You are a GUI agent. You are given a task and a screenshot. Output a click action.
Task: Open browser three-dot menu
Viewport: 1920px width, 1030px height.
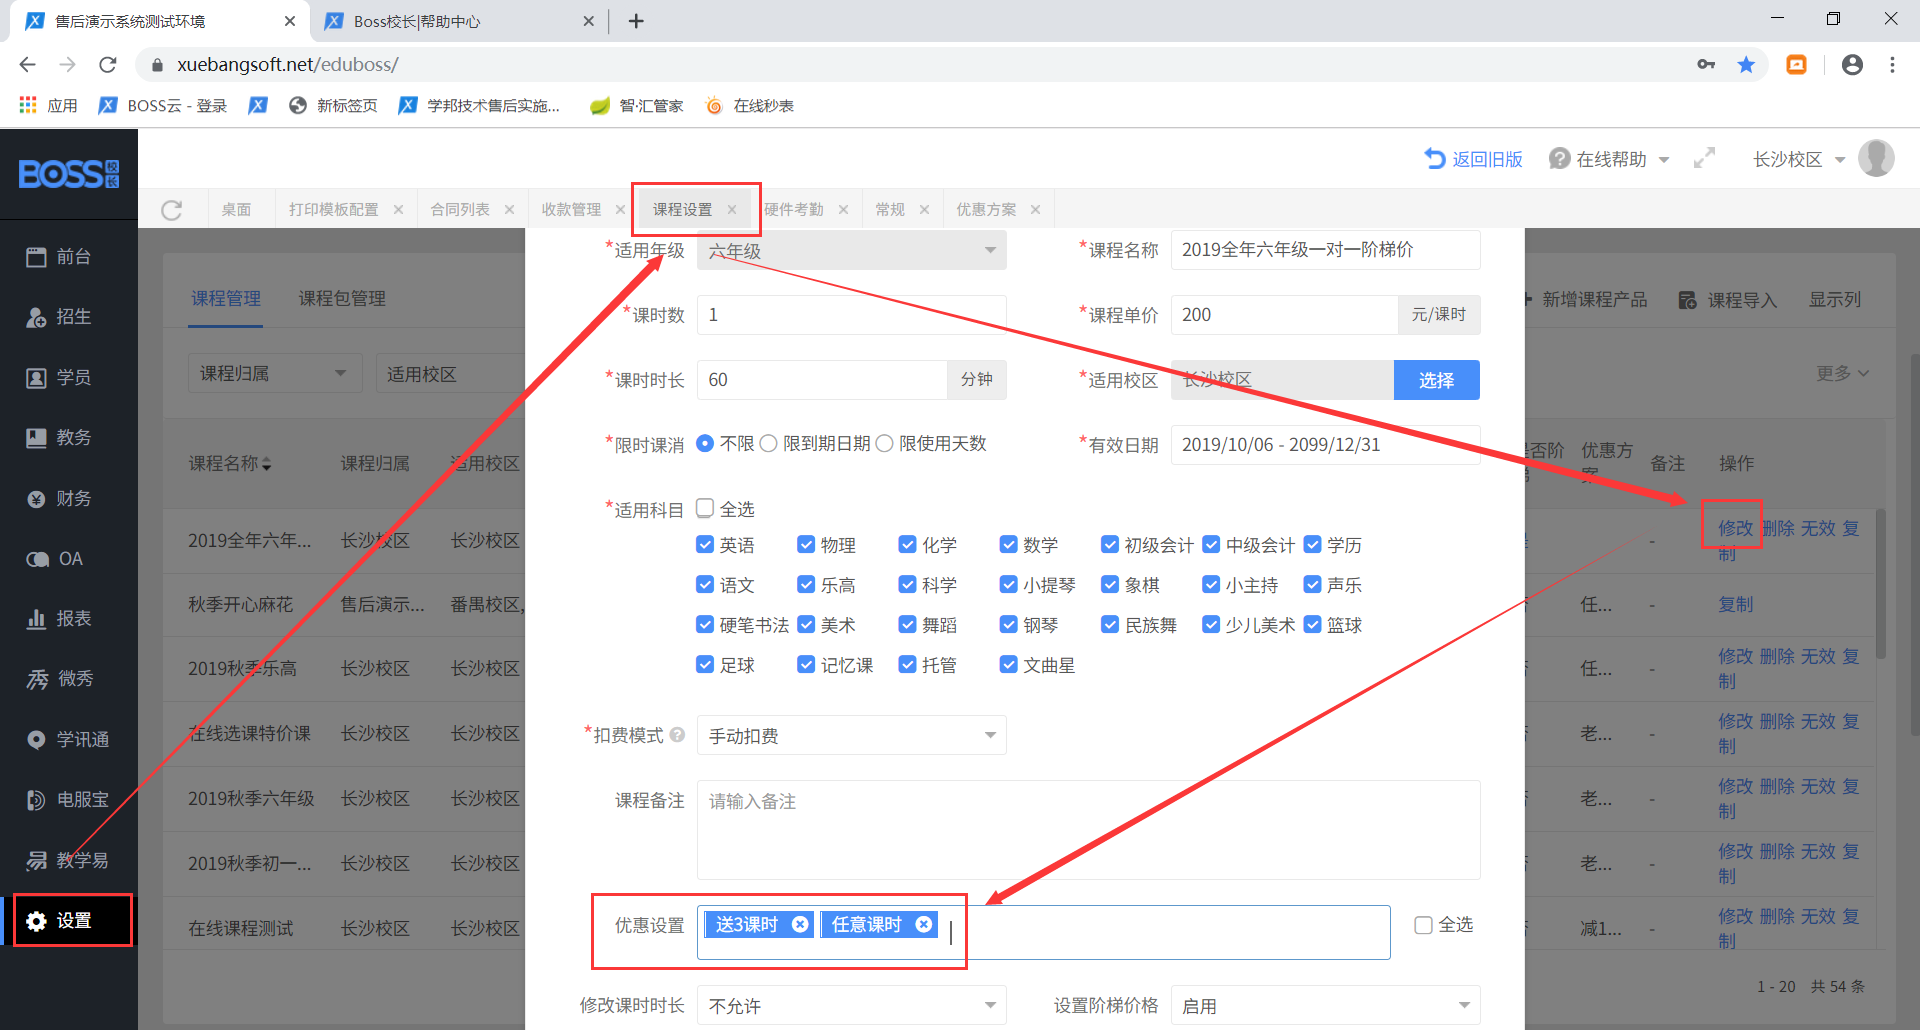pos(1892,65)
